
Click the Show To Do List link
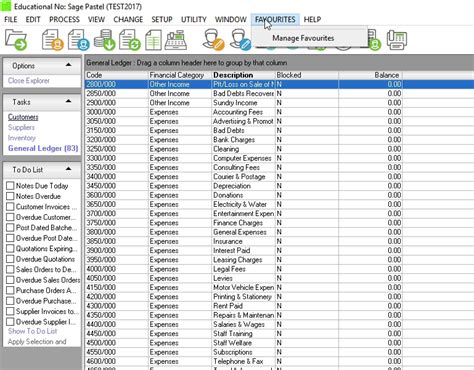[x=33, y=331]
